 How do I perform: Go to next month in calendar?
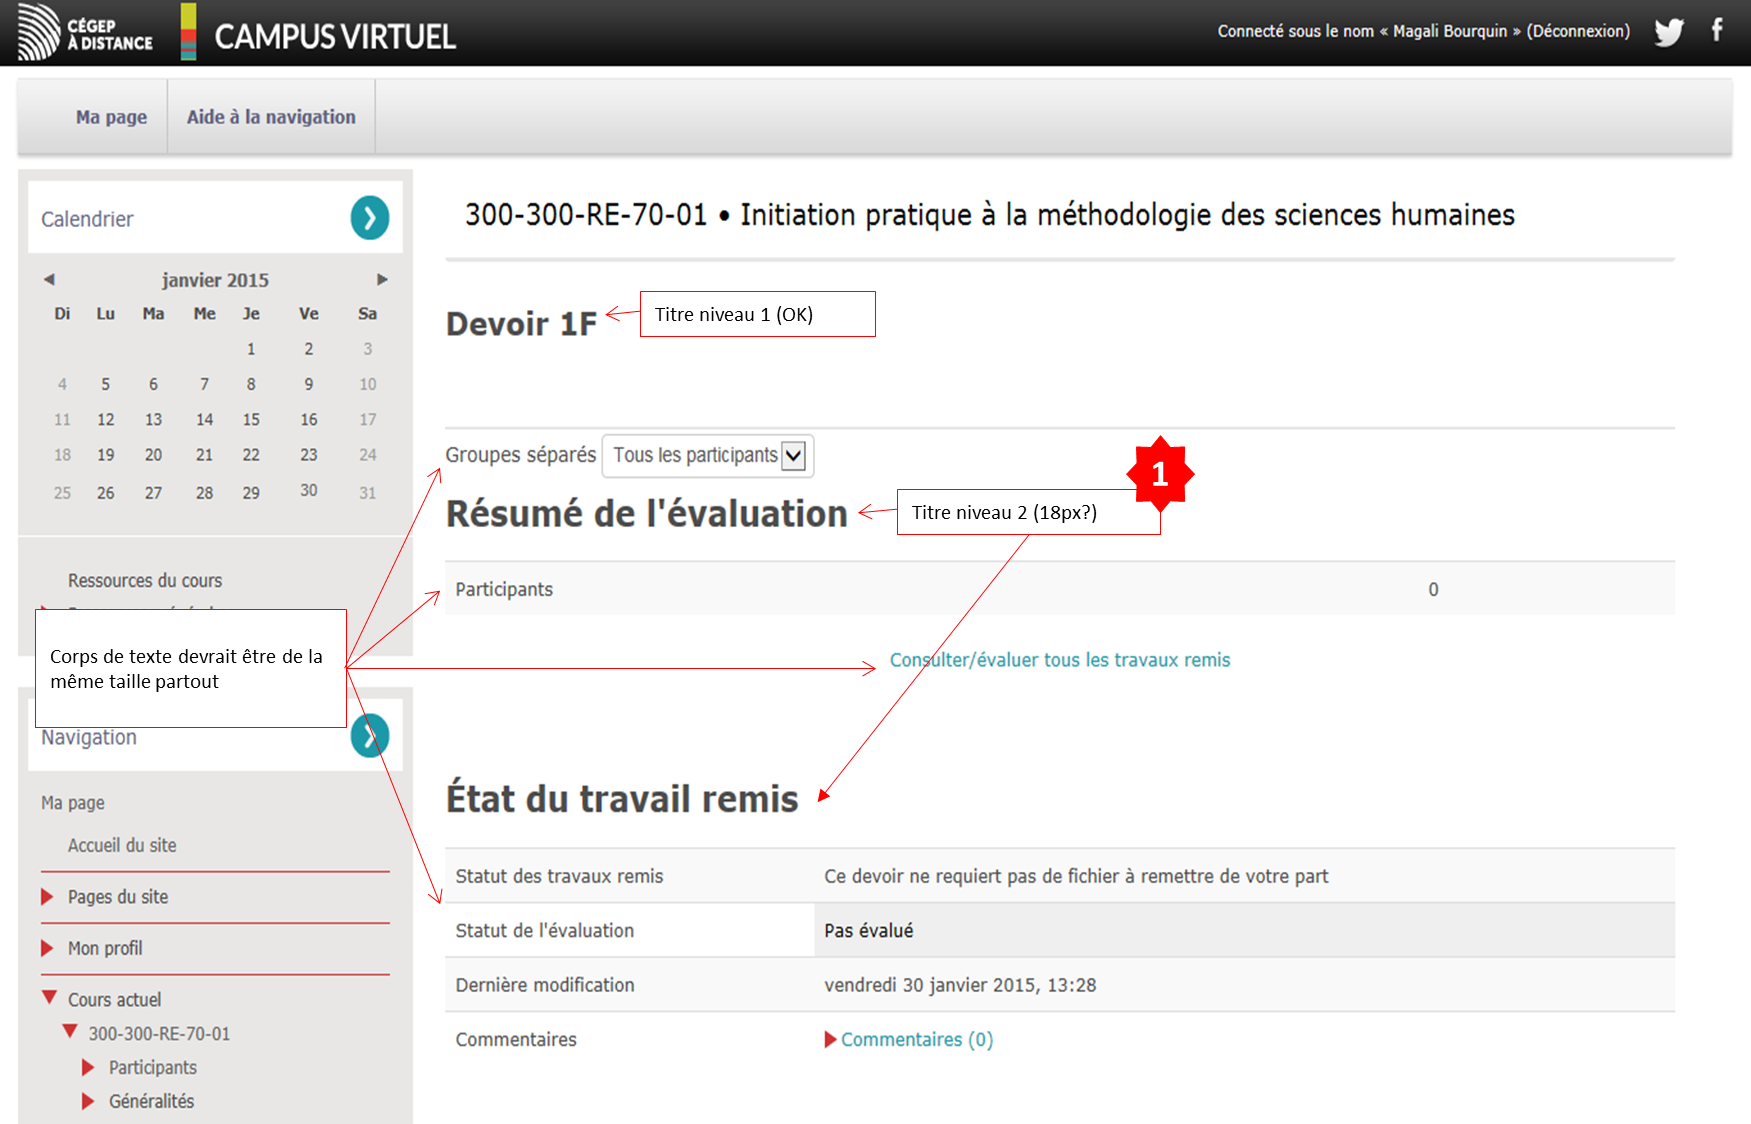[x=381, y=280]
